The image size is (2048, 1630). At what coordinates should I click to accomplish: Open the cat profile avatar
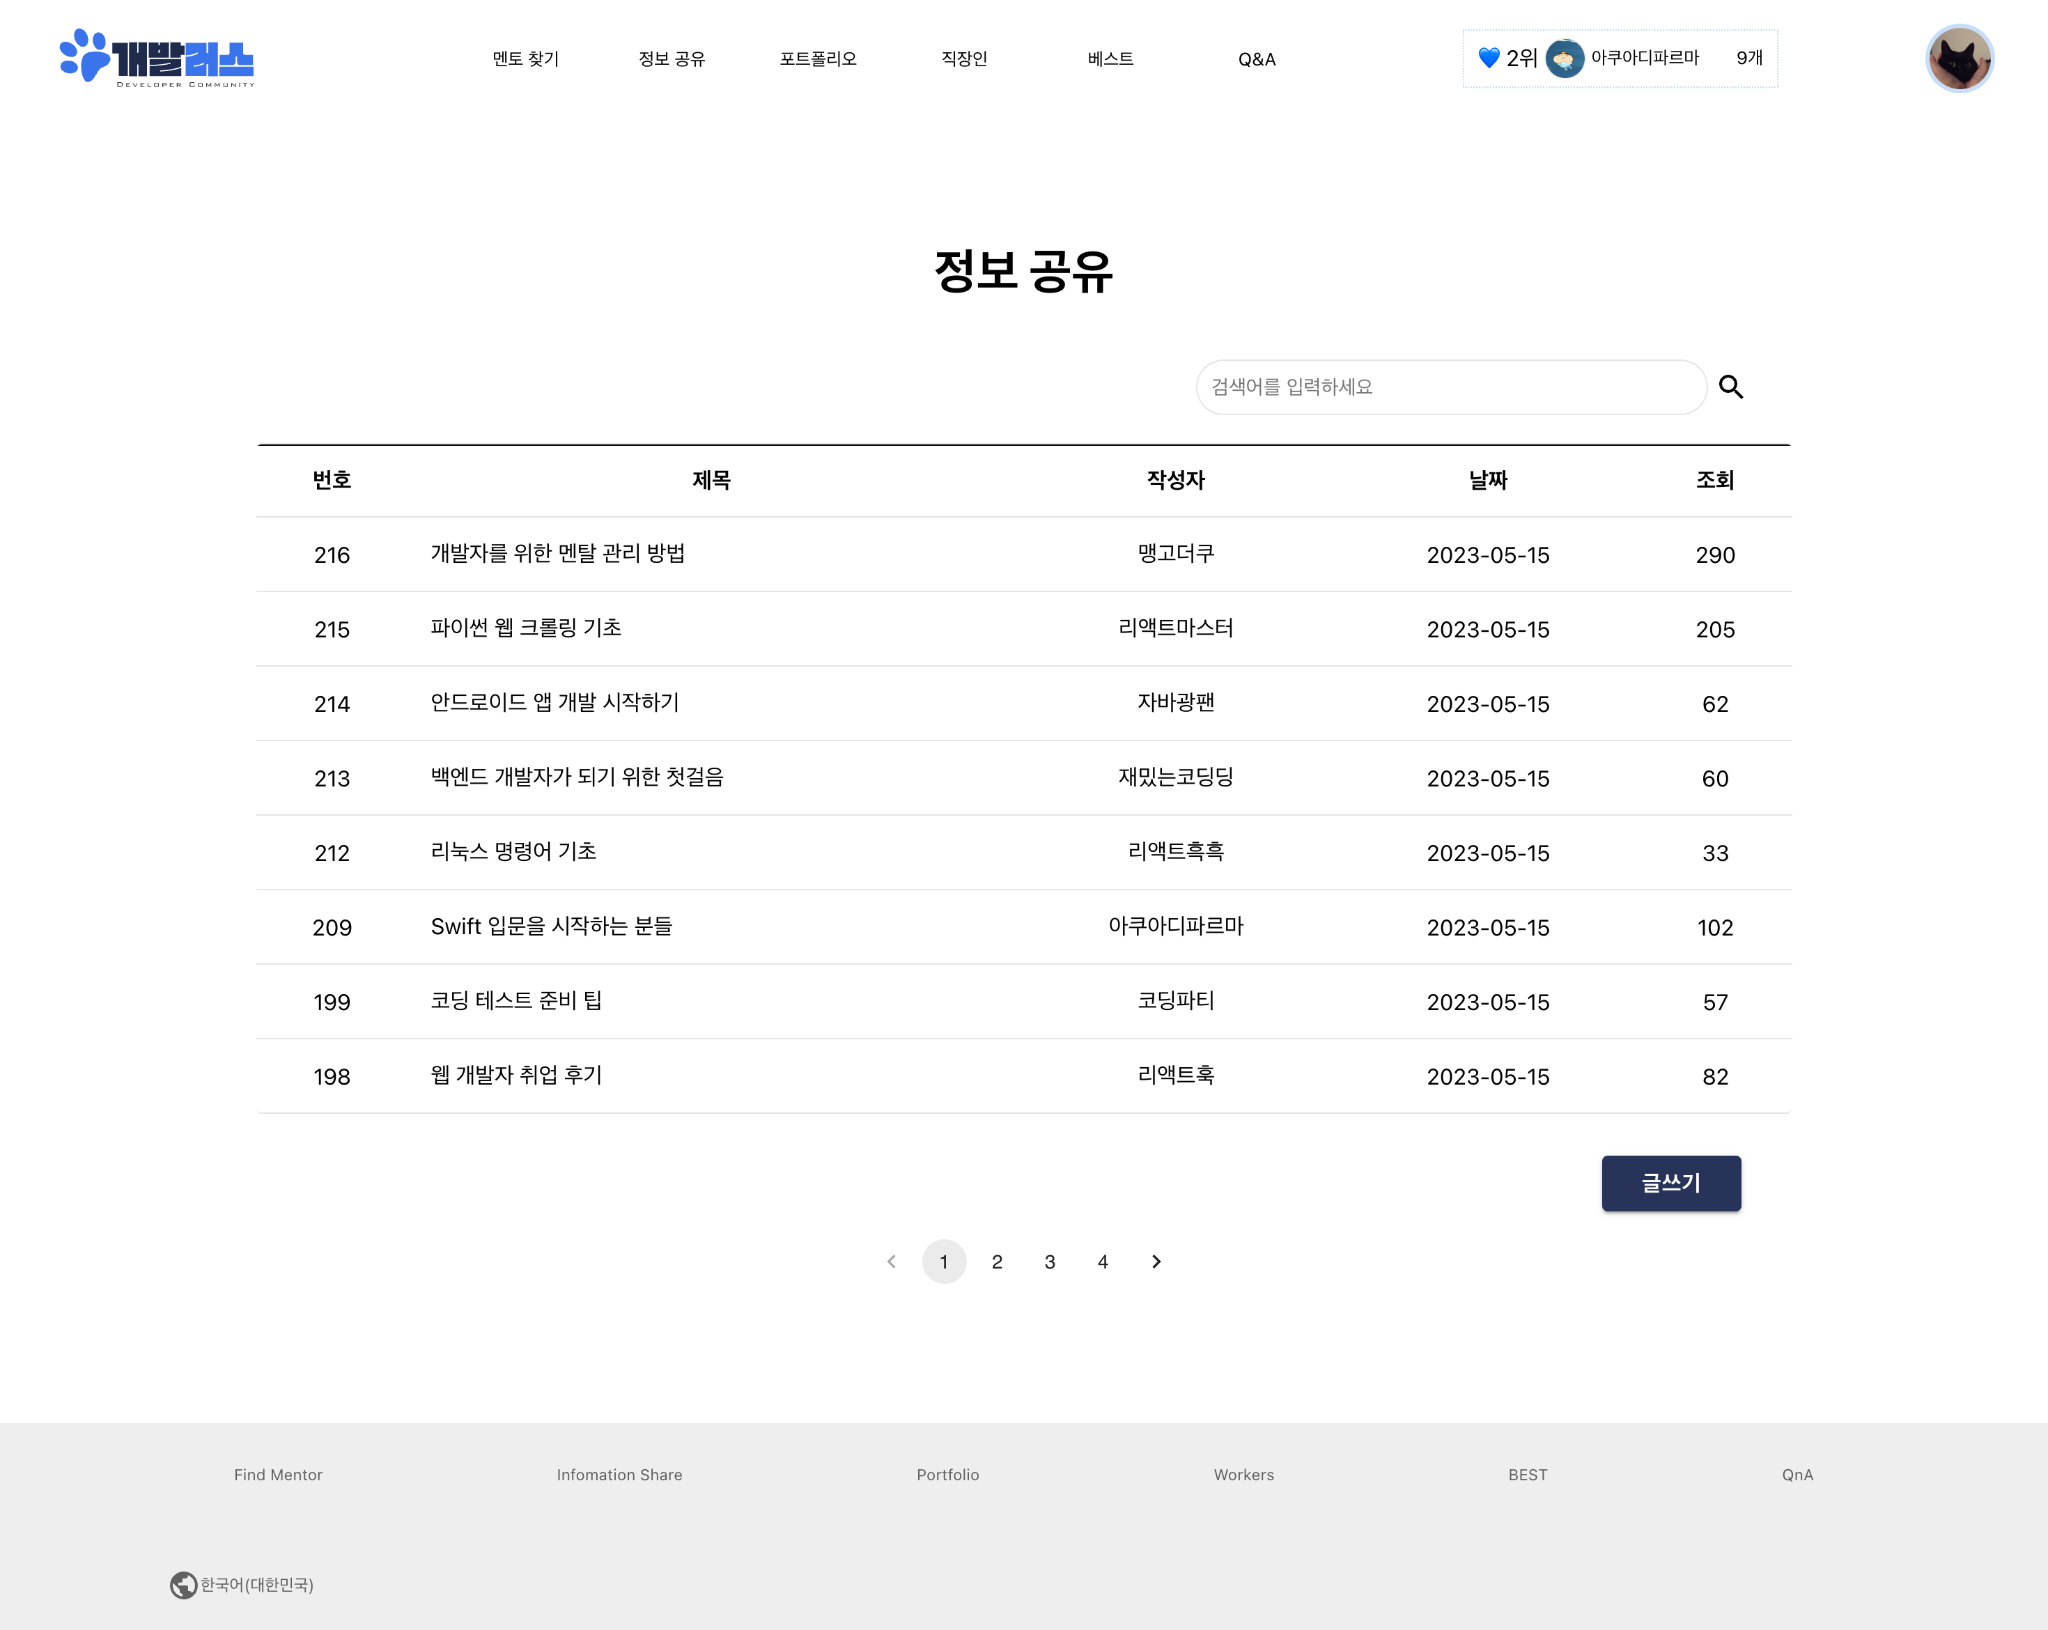pyautogui.click(x=1959, y=59)
